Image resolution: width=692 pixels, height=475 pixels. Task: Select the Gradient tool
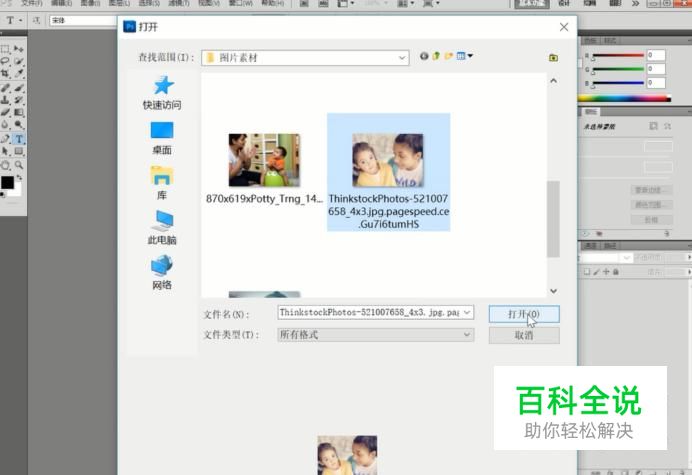(19, 113)
